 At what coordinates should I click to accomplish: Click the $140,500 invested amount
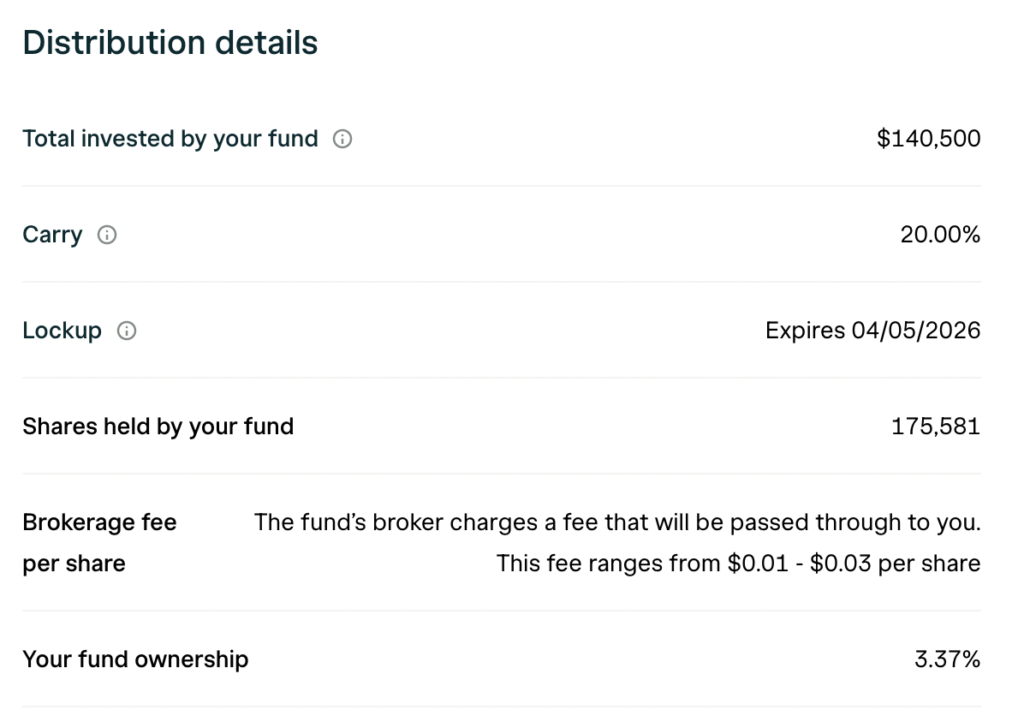click(x=928, y=139)
